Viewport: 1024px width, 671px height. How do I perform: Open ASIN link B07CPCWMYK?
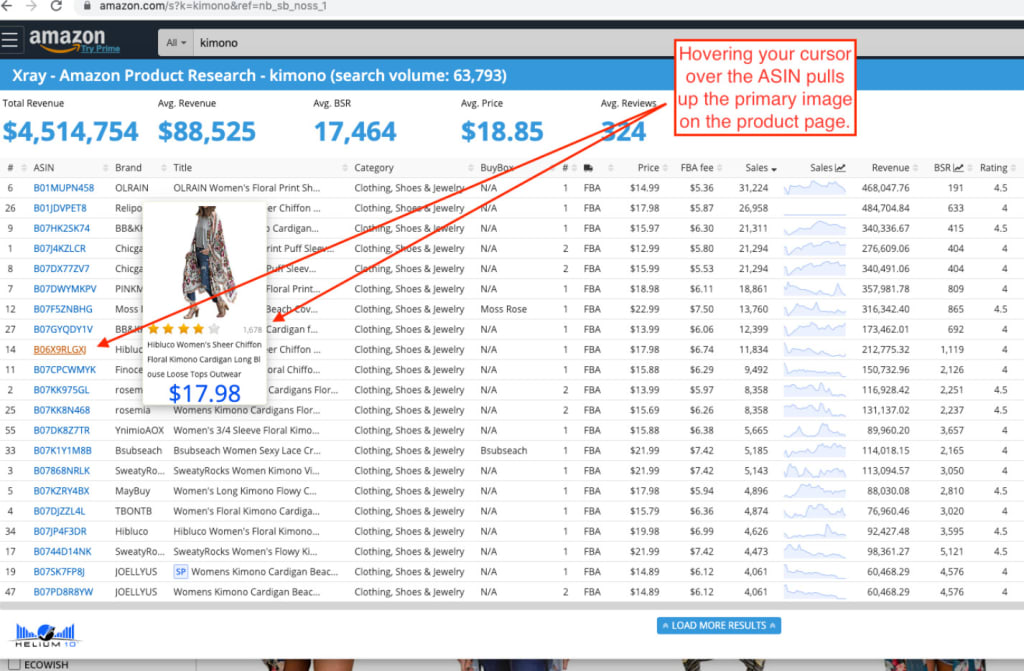click(64, 370)
